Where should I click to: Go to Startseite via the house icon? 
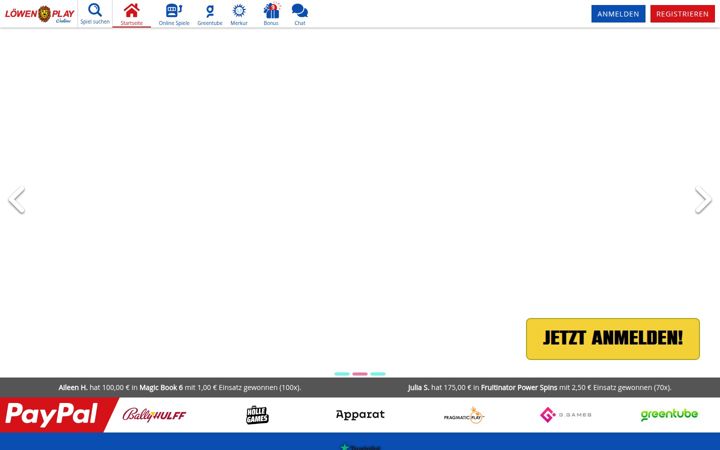(132, 10)
